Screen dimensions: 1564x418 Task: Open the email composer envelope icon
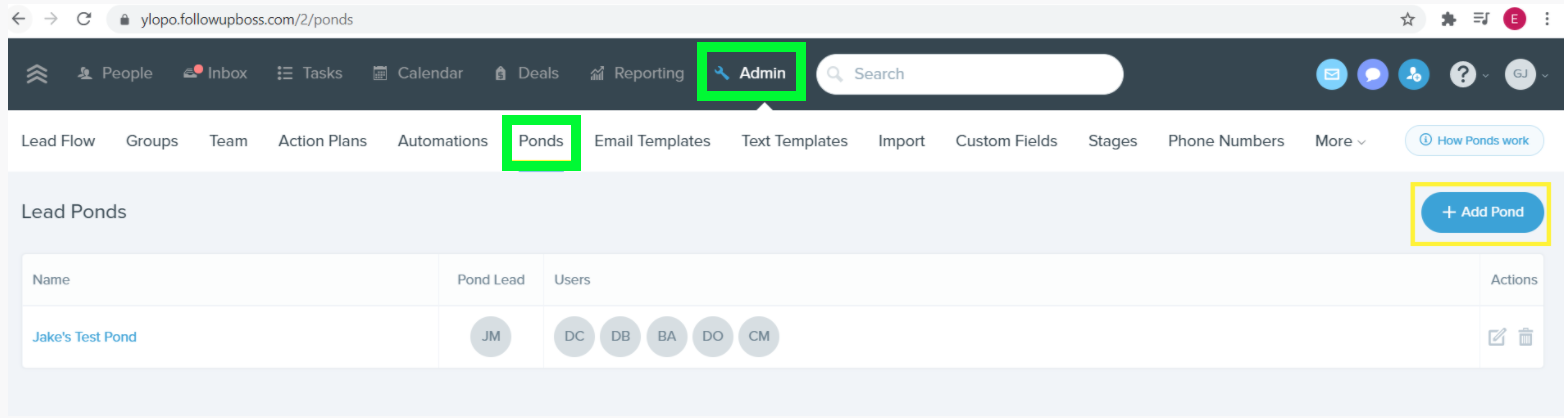click(x=1331, y=74)
